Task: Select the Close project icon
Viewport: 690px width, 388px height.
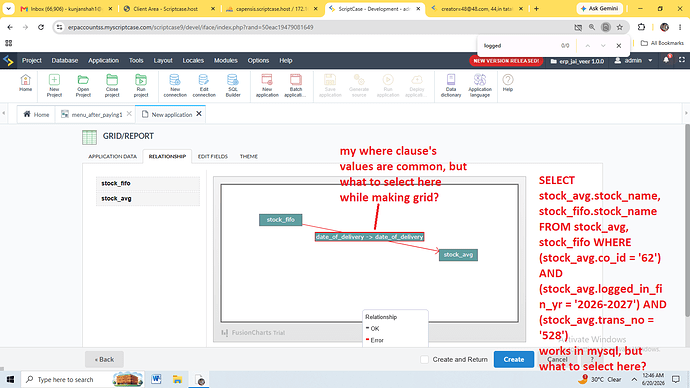Action: coord(112,85)
